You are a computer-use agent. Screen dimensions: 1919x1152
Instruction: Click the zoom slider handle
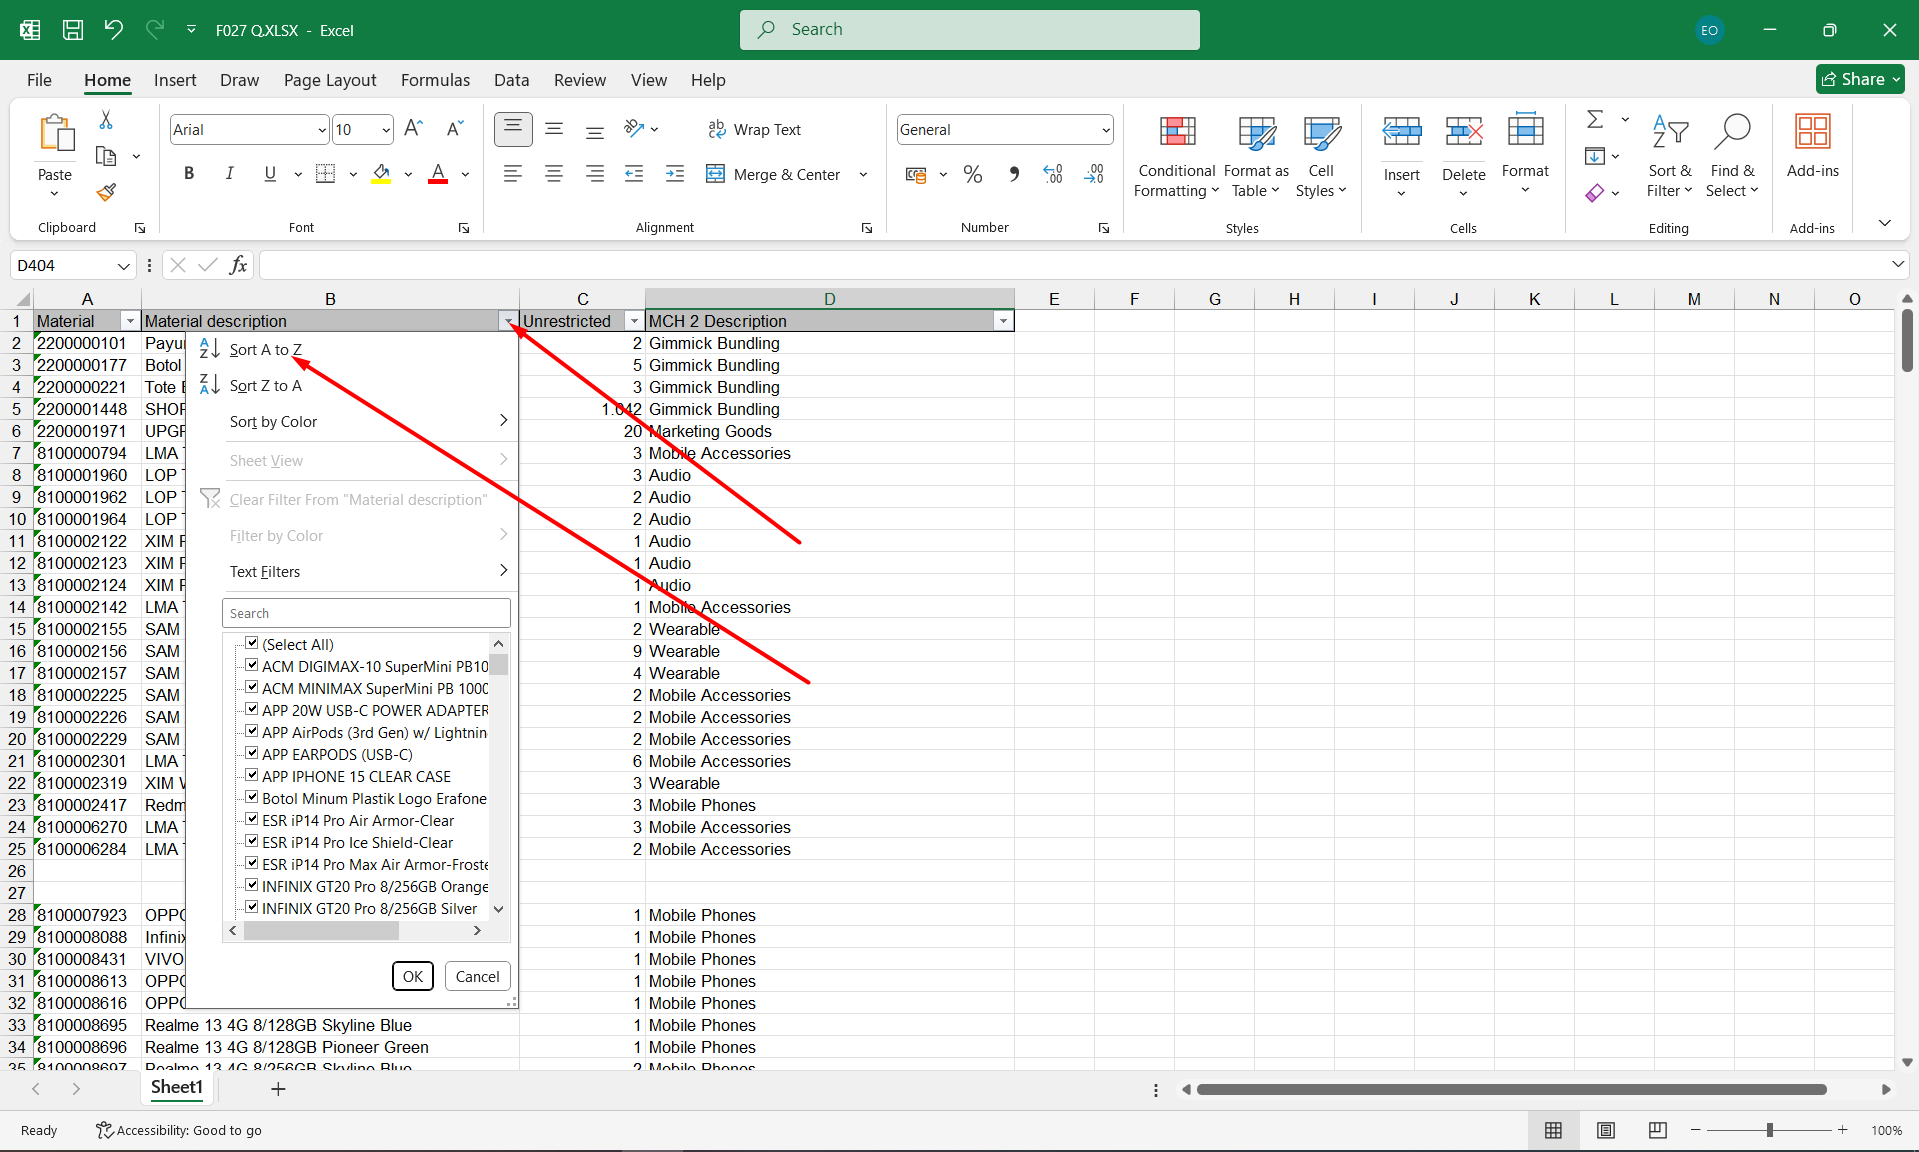pyautogui.click(x=1769, y=1130)
